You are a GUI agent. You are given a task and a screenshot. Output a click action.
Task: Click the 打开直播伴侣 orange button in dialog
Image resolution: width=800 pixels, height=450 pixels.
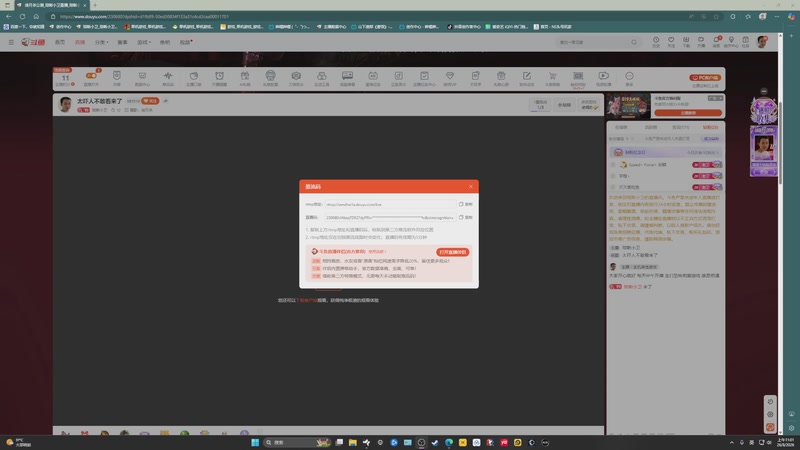tap(453, 252)
